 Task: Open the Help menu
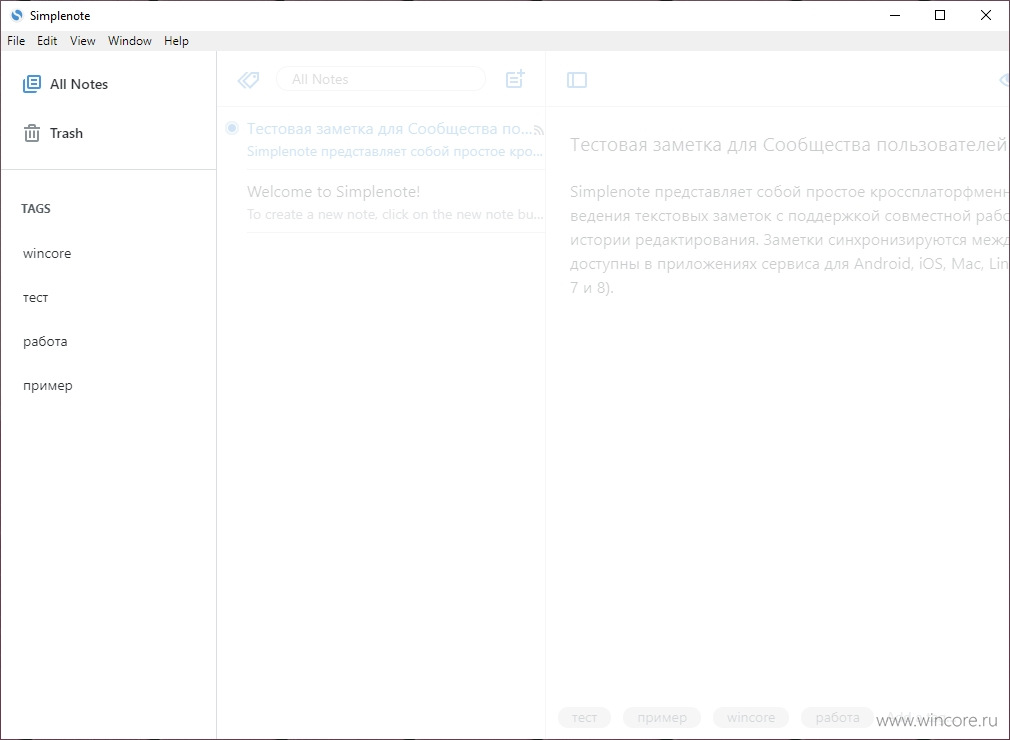click(176, 41)
